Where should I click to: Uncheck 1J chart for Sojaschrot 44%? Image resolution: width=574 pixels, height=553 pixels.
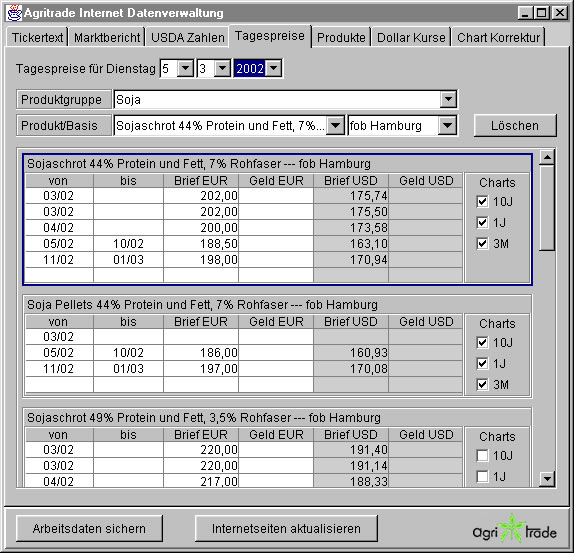(482, 223)
